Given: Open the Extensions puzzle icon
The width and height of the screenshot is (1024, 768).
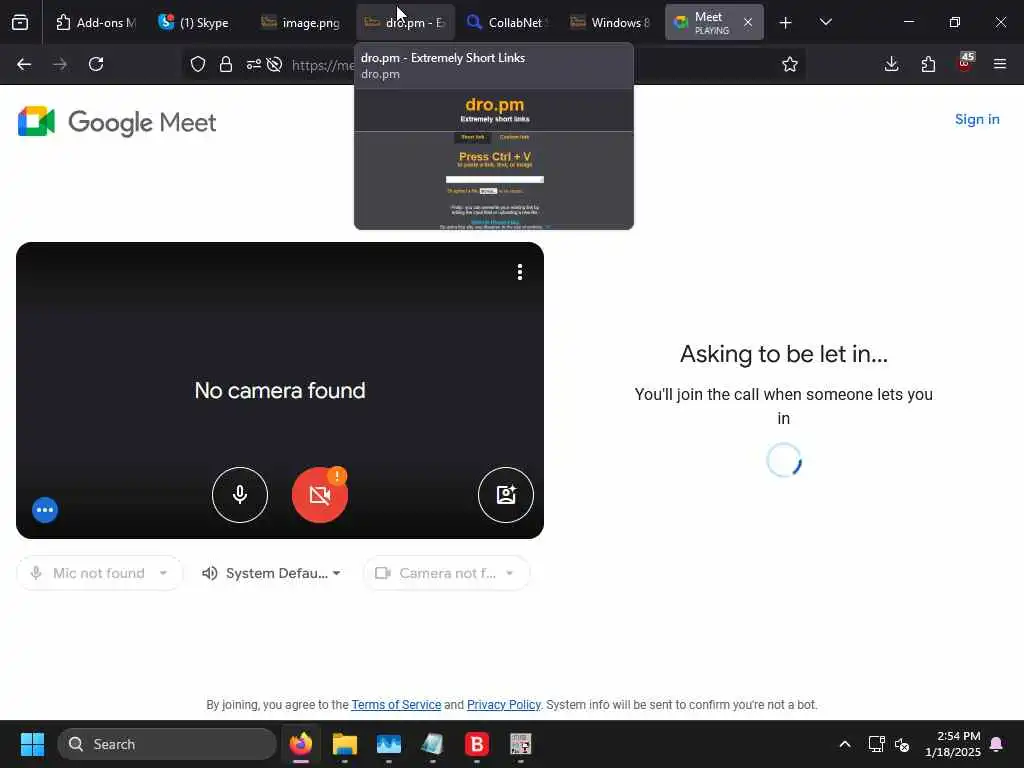Looking at the screenshot, I should [x=928, y=64].
